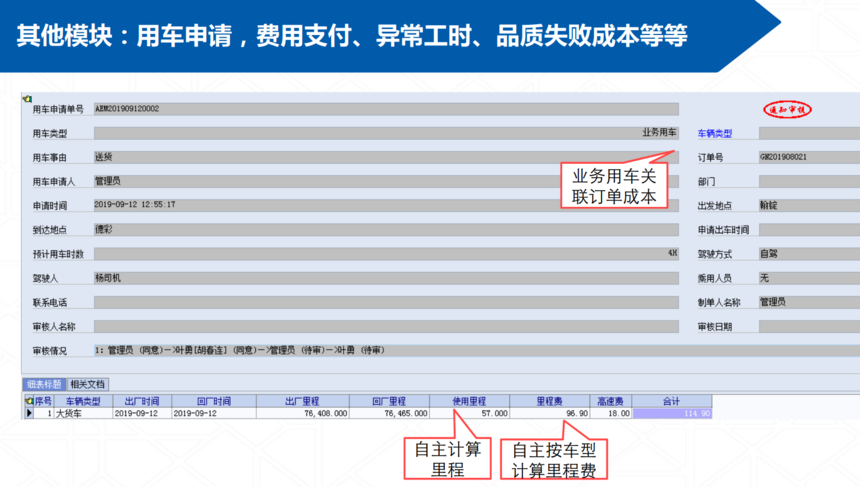
Task: Click the blue 车辆类型 label link
Action: [x=715, y=133]
